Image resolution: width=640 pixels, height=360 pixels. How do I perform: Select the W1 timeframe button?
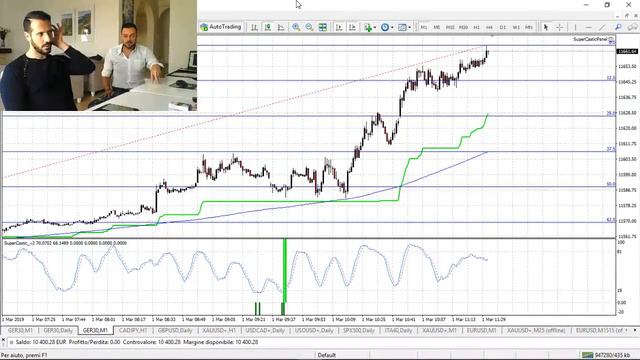click(516, 27)
